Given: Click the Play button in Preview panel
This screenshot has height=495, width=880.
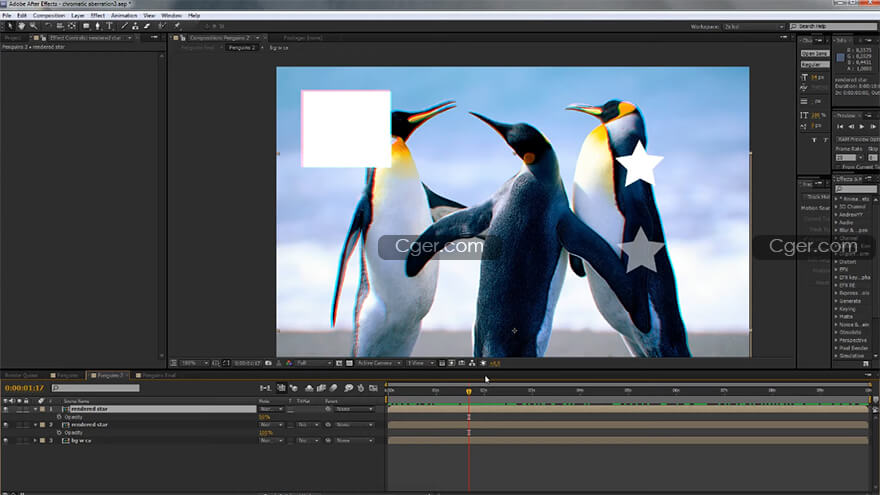Looking at the screenshot, I should coord(862,127).
